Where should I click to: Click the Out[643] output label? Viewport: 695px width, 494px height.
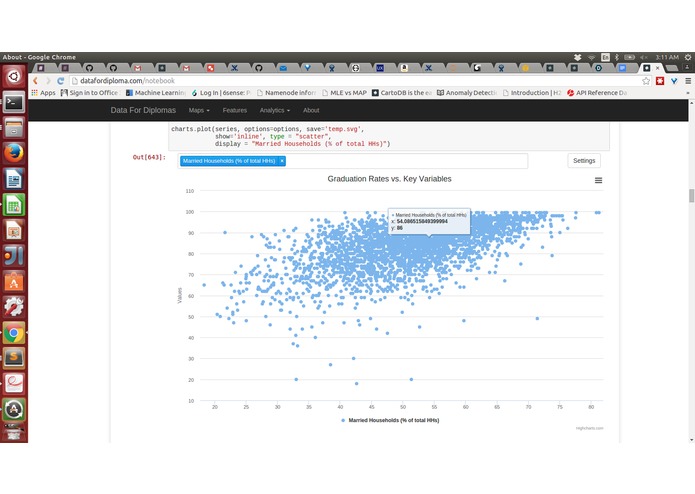[149, 157]
